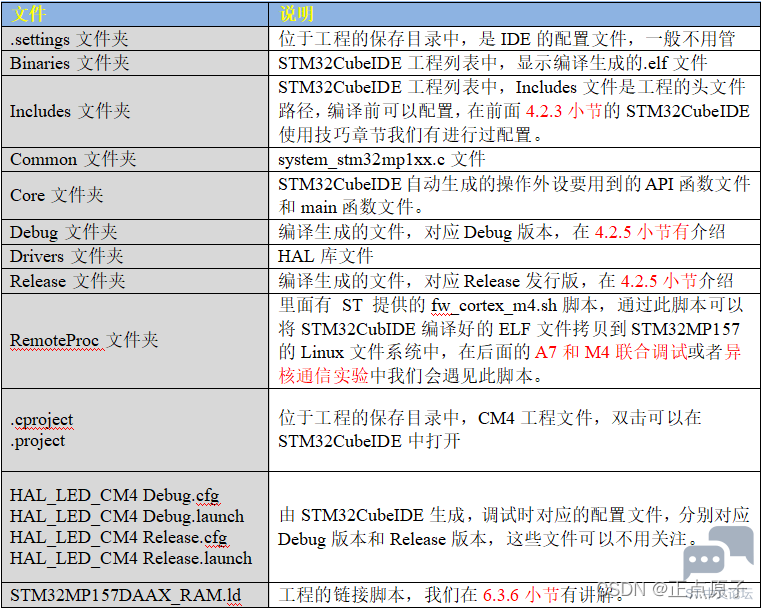Image resolution: width=762 pixels, height=609 pixels.
Task: Select the RemoteProc 文件夹 cell
Action: pyautogui.click(x=84, y=340)
